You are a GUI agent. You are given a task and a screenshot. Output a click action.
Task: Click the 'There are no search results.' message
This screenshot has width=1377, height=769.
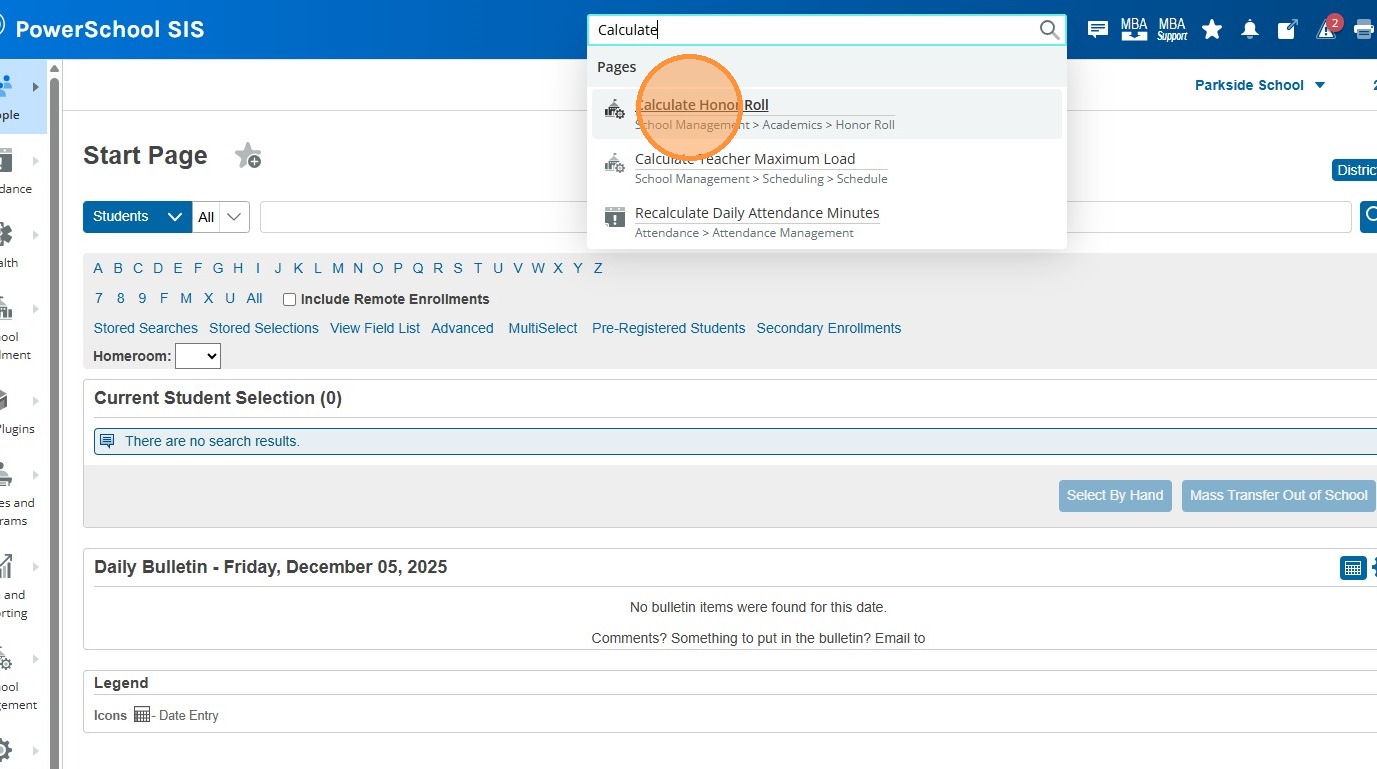click(x=212, y=441)
